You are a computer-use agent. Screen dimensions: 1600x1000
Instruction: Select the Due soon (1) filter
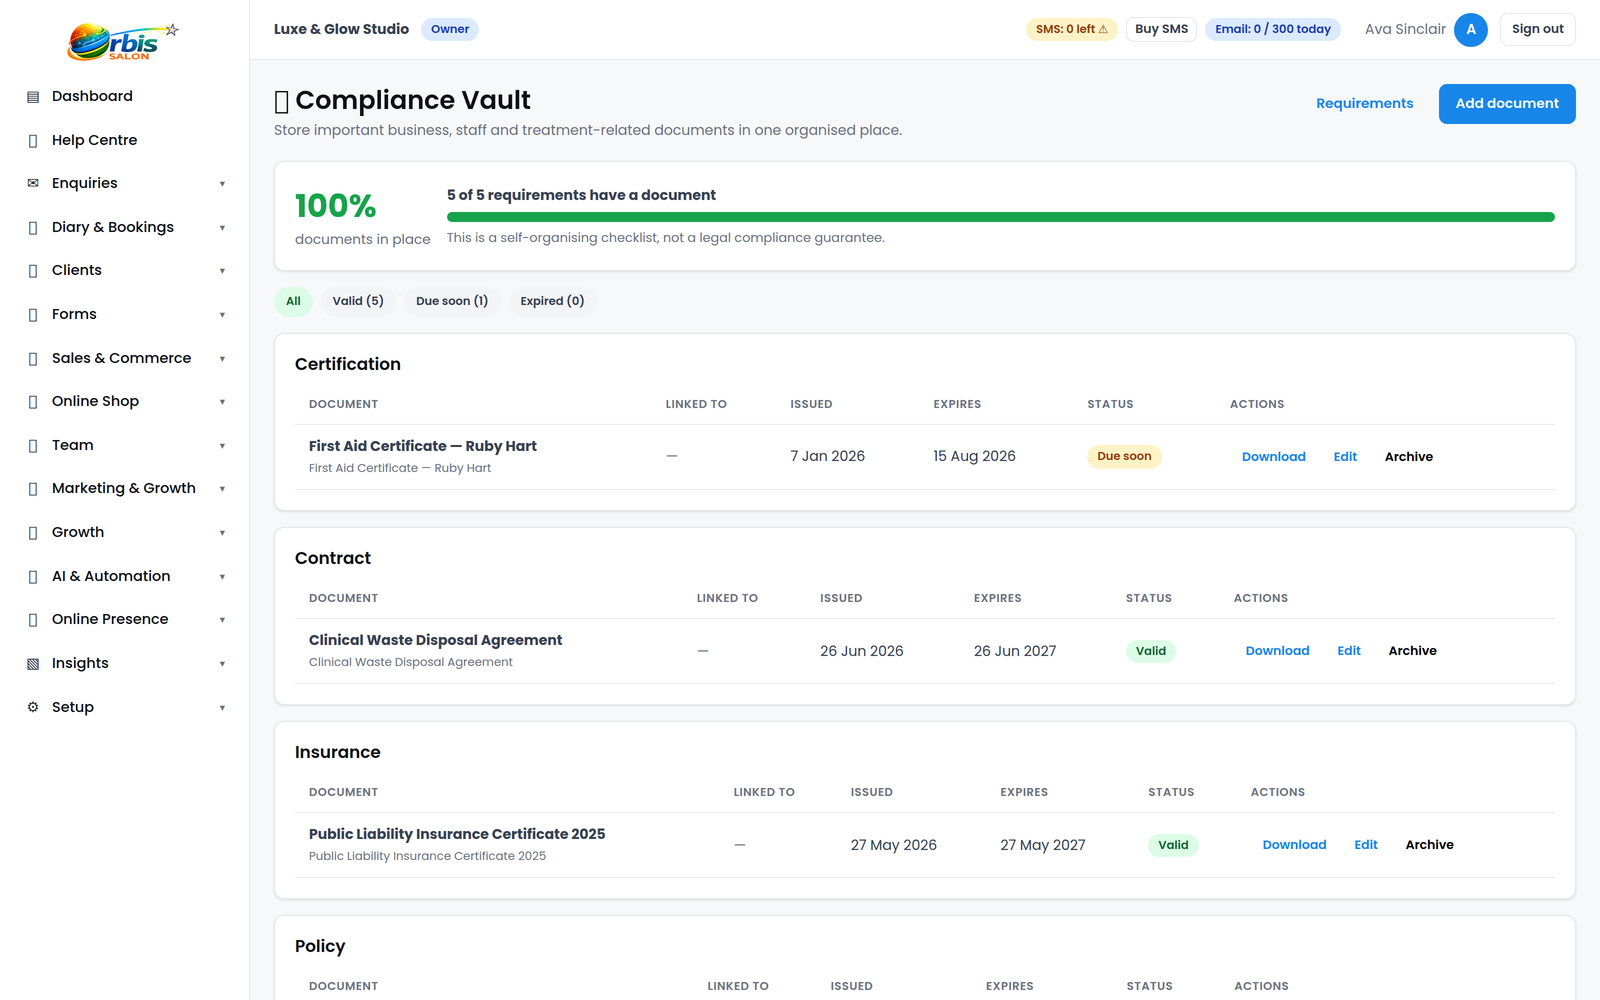coord(452,301)
